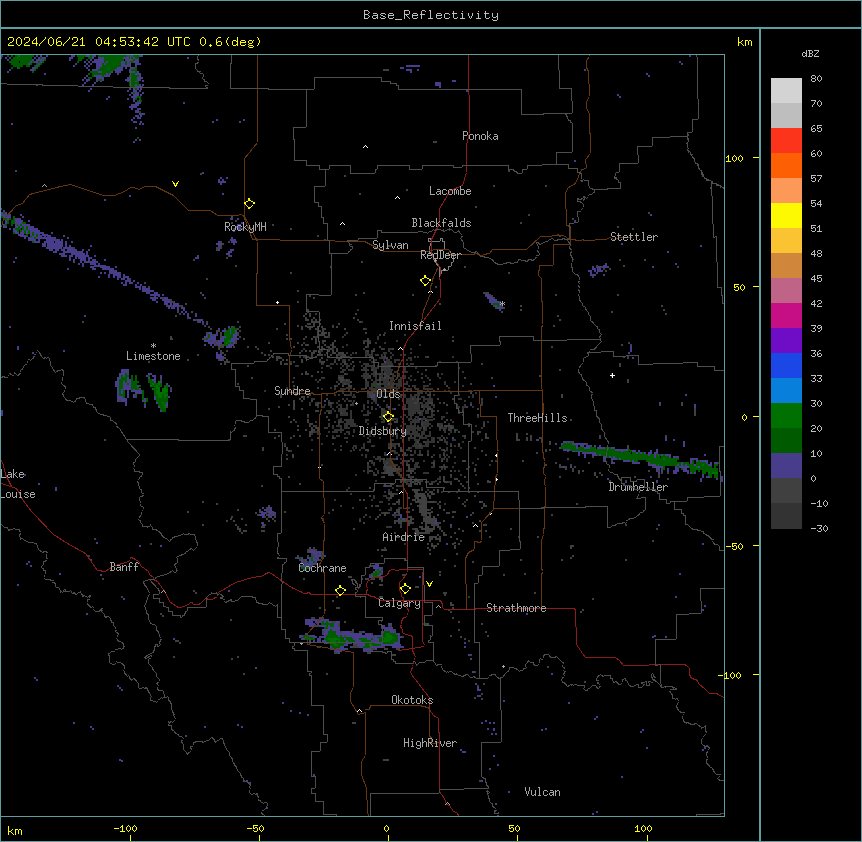The height and width of the screenshot is (842, 862).
Task: Select the RedDeer city label
Action: tap(440, 255)
